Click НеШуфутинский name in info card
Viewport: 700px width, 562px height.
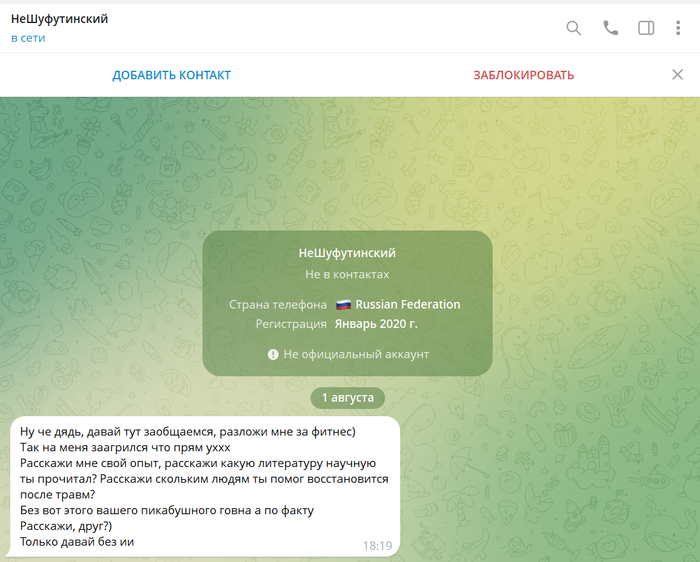pos(347,253)
